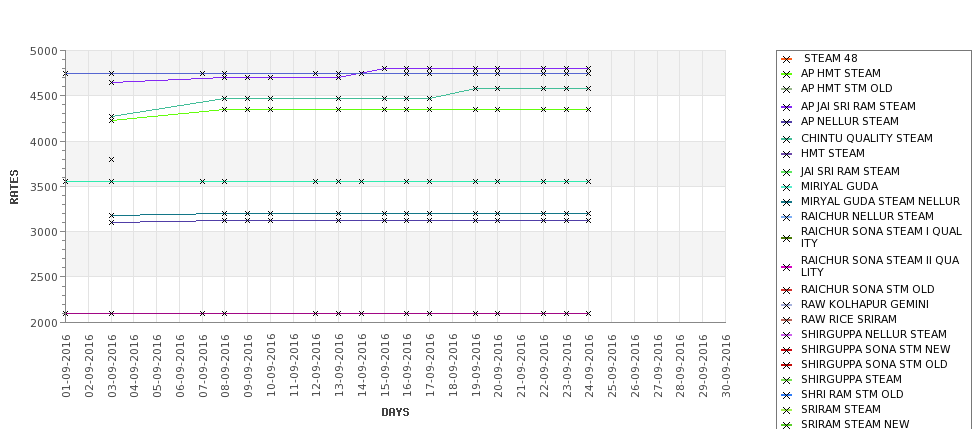Screen dimensions: 975x429
Task: Click the isolated data point near 3800 on 03-09-2016
Action: click(111, 160)
